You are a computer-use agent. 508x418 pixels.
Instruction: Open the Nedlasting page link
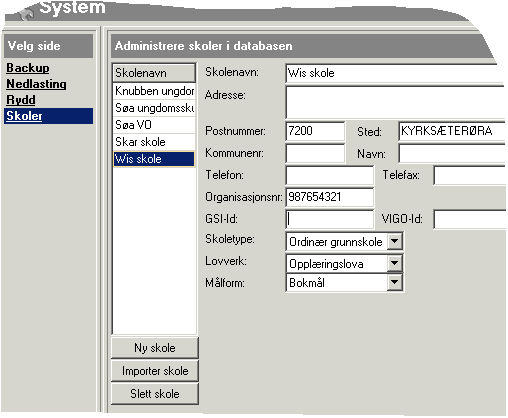pos(36,84)
